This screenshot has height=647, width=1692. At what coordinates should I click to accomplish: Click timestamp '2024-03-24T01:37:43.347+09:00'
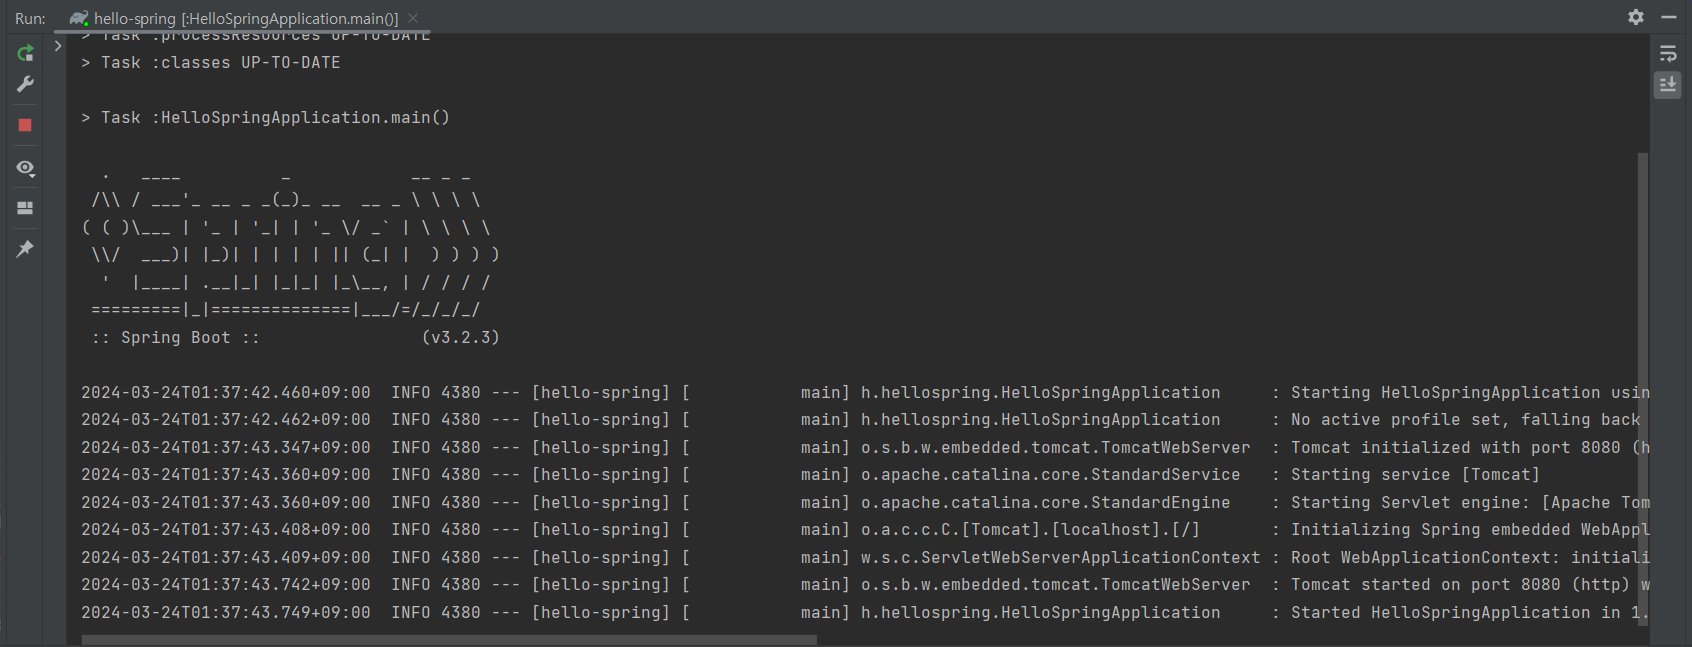[x=226, y=448]
